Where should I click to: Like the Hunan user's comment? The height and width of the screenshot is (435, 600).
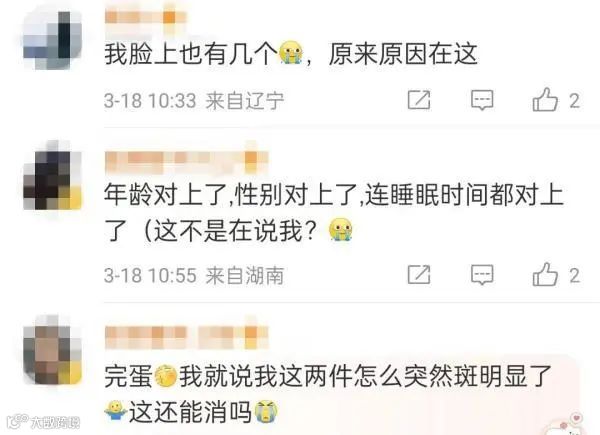pos(545,274)
